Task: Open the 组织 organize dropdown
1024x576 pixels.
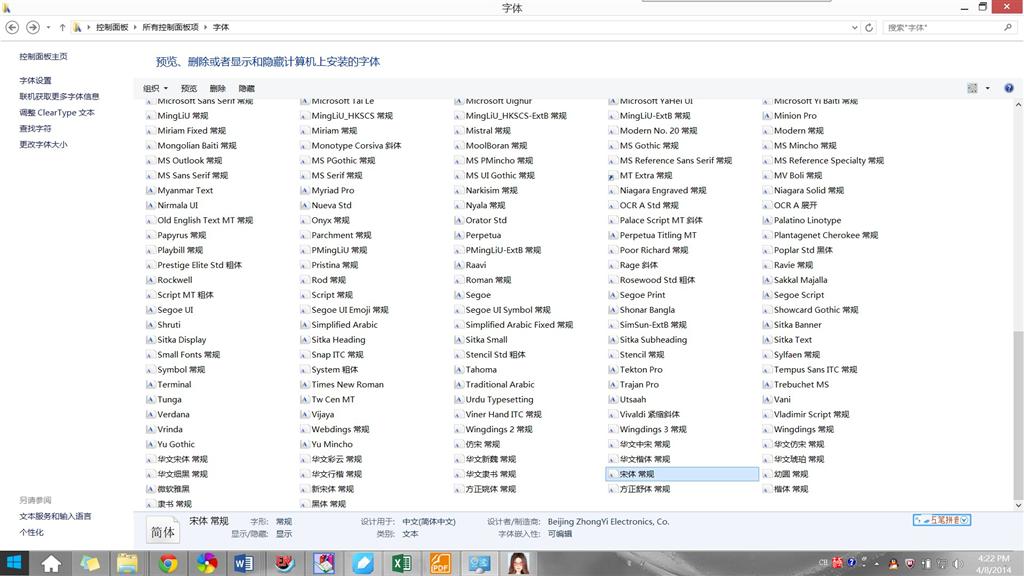Action: click(x=155, y=88)
